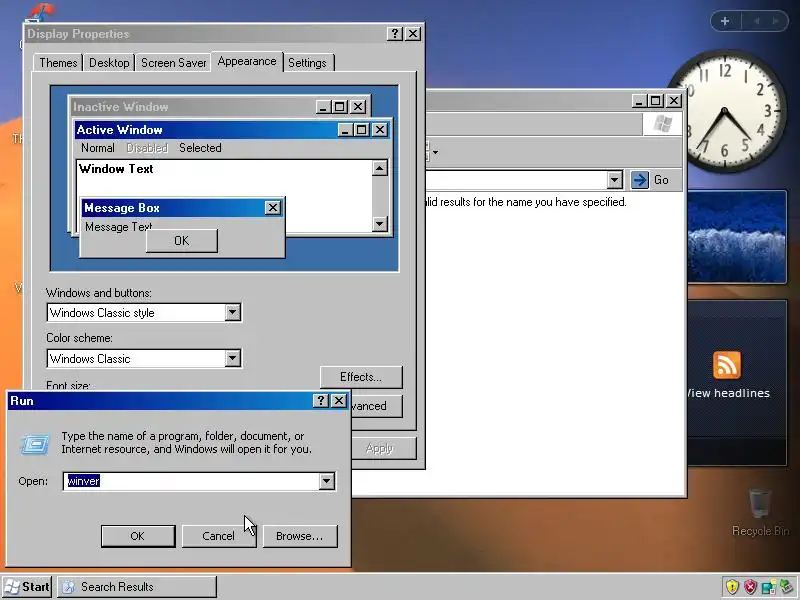Click the Run dialog help question mark

pos(320,401)
